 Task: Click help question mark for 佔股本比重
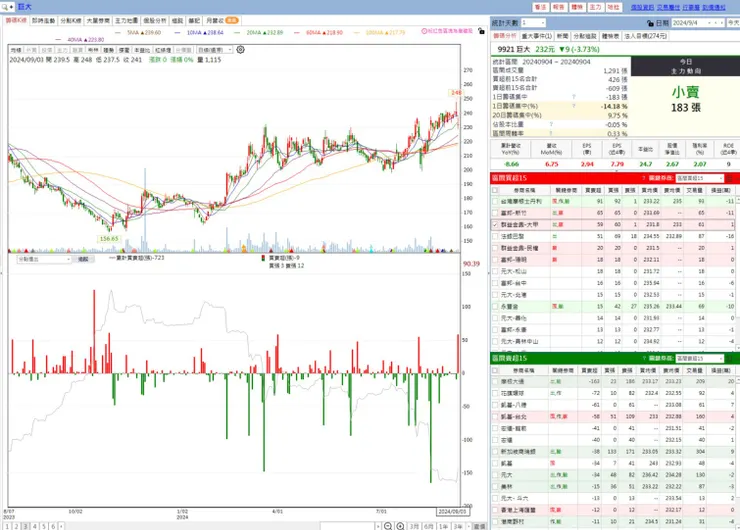tap(551, 124)
